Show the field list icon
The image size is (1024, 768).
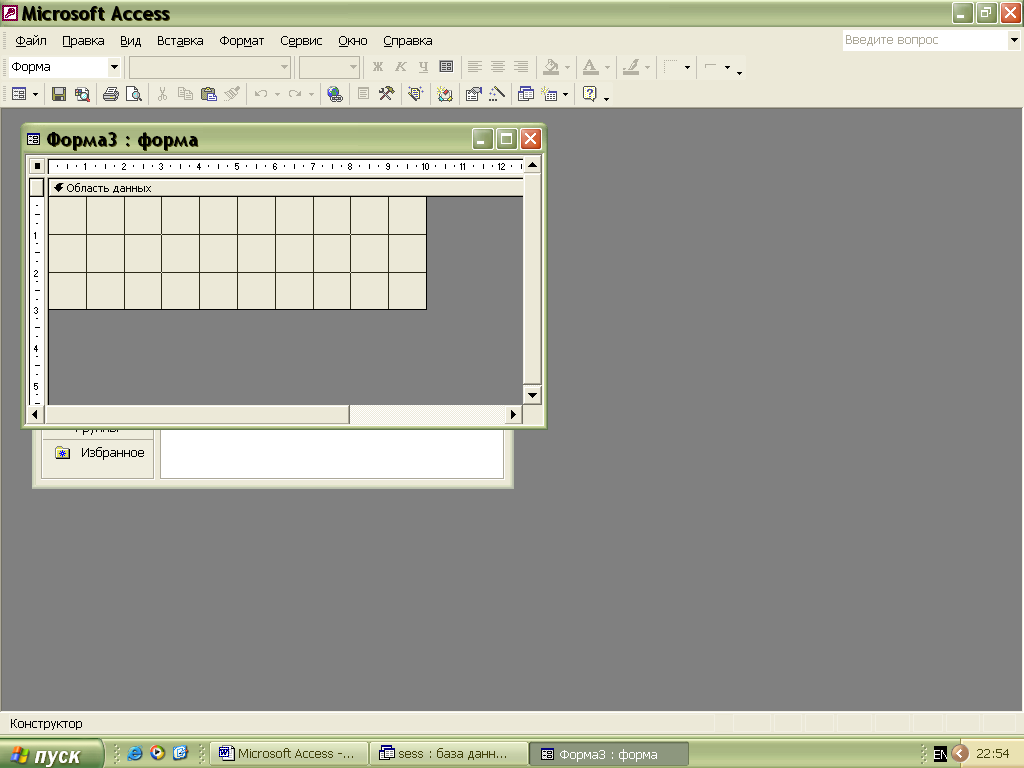(364, 94)
